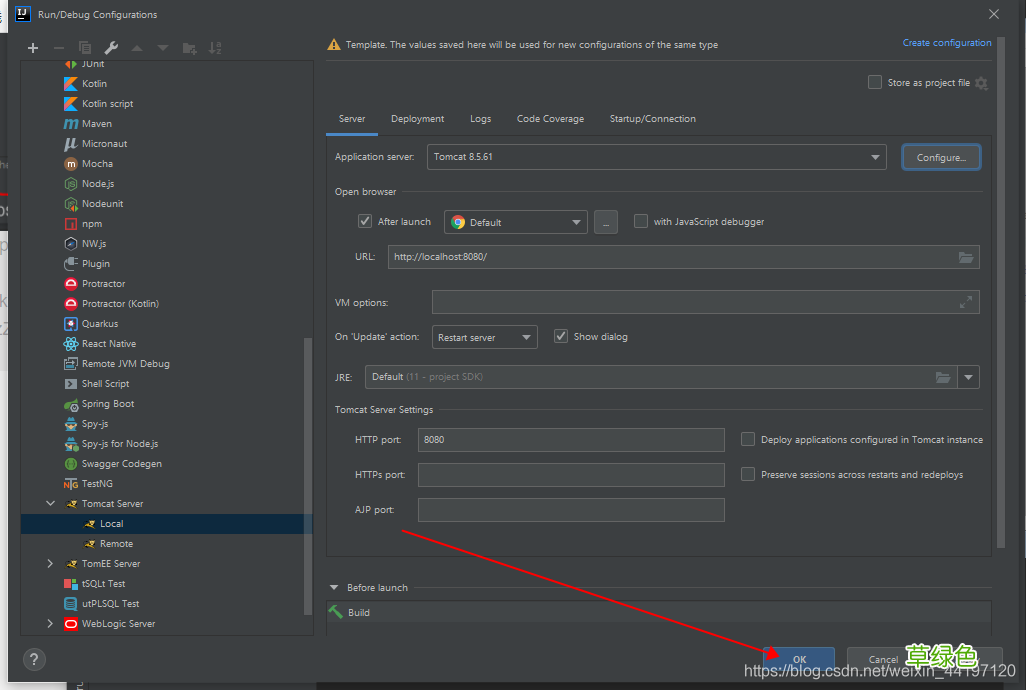Select Spring Boot in the configuration list
This screenshot has width=1026, height=690.
[x=108, y=404]
